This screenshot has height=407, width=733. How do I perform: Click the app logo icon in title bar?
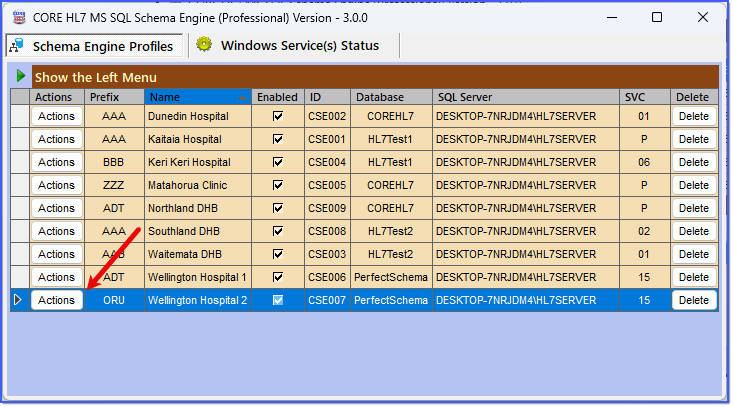pos(19,18)
